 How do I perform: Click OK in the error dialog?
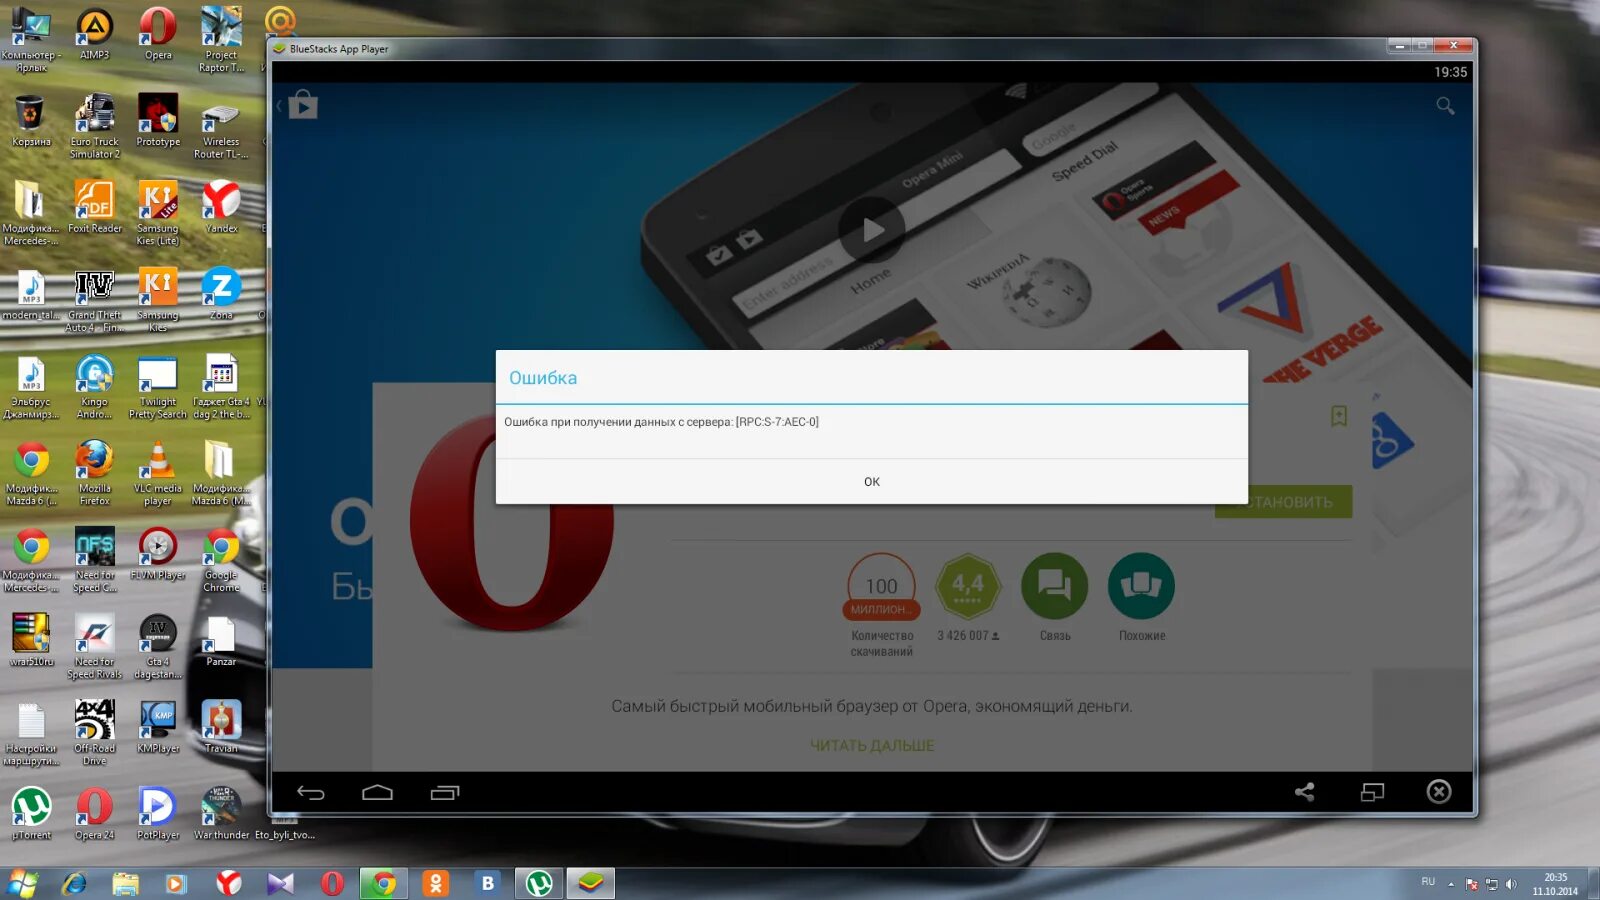point(871,481)
